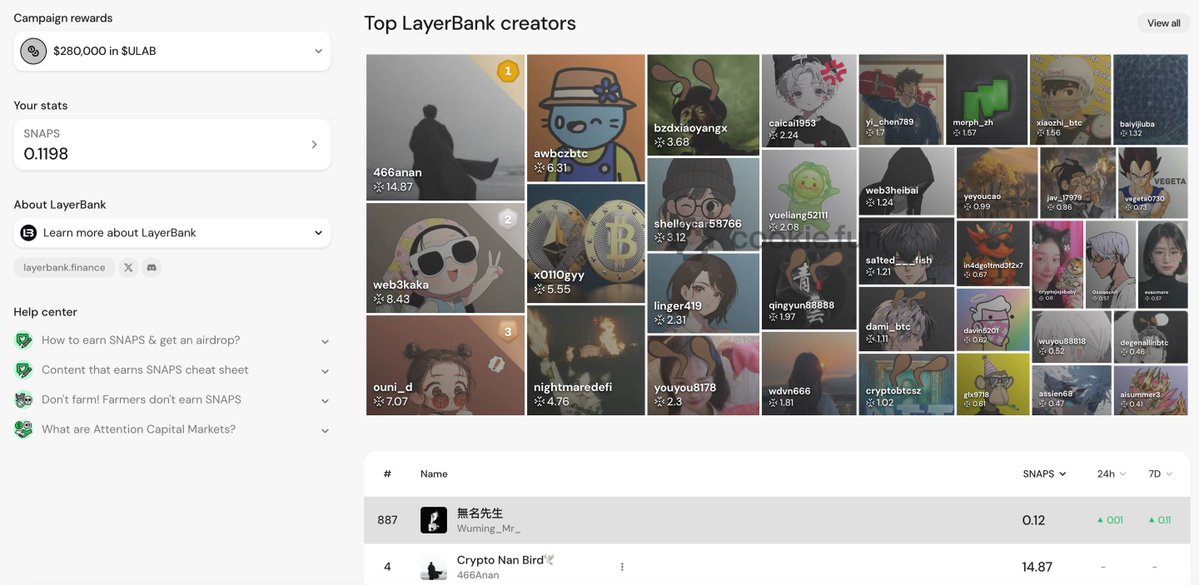Click the 466Anan avatar in row 4
This screenshot has height=585, width=1199.
pyautogui.click(x=434, y=567)
